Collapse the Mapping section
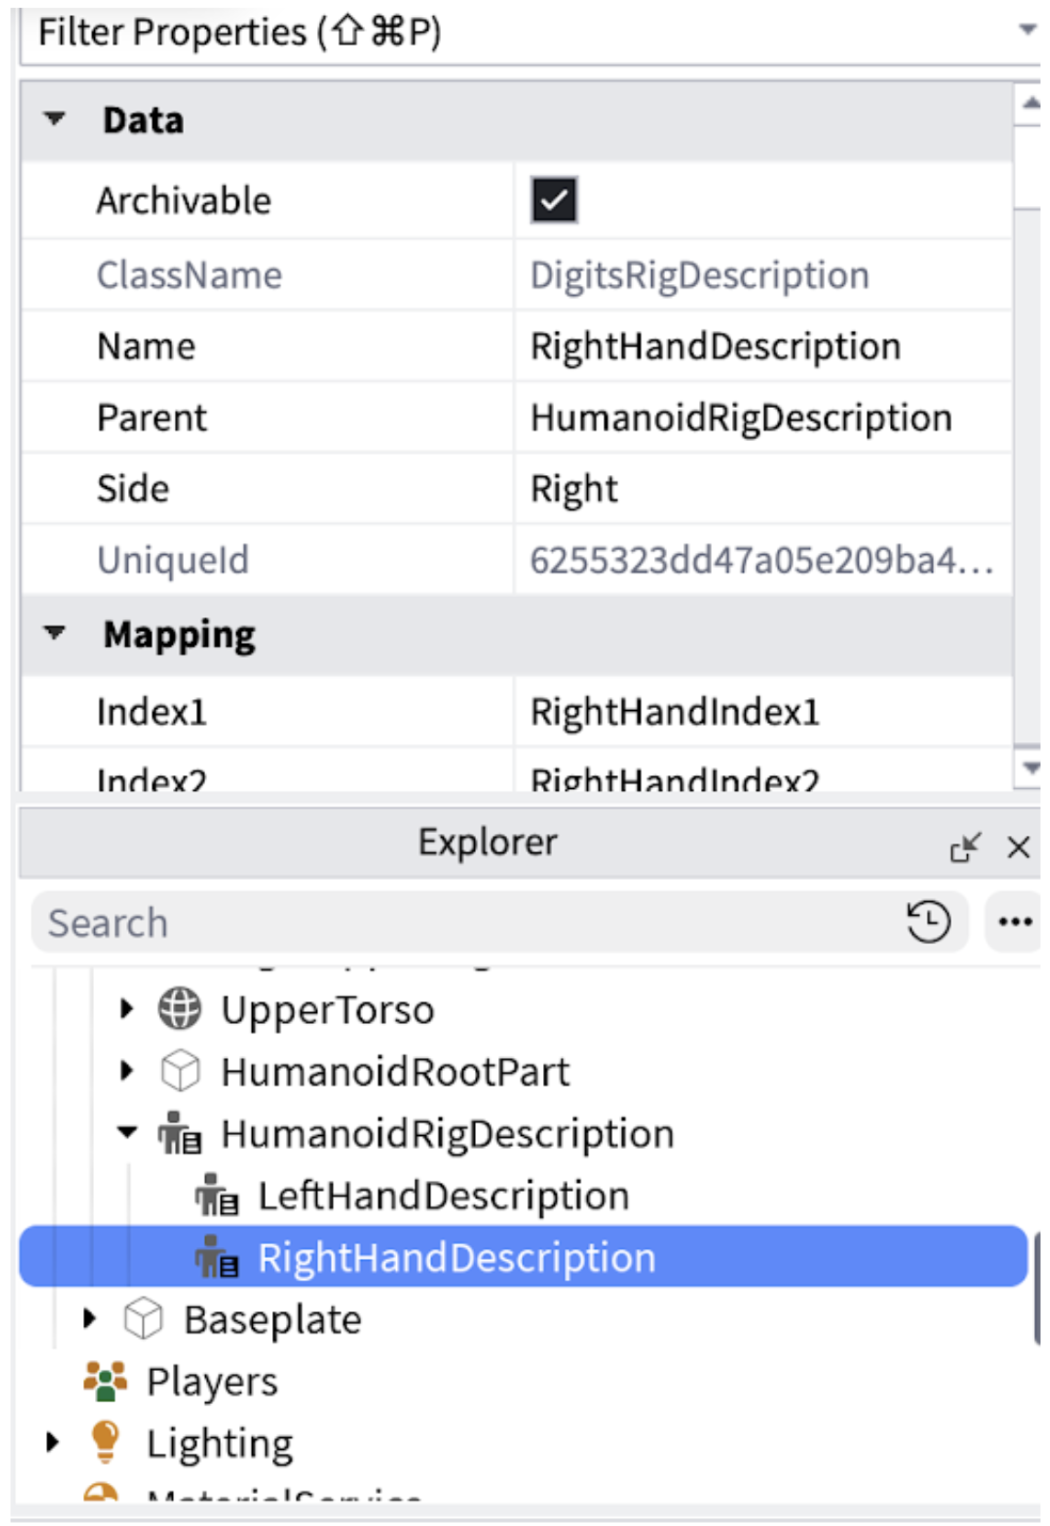This screenshot has height=1526, width=1050. [x=55, y=633]
